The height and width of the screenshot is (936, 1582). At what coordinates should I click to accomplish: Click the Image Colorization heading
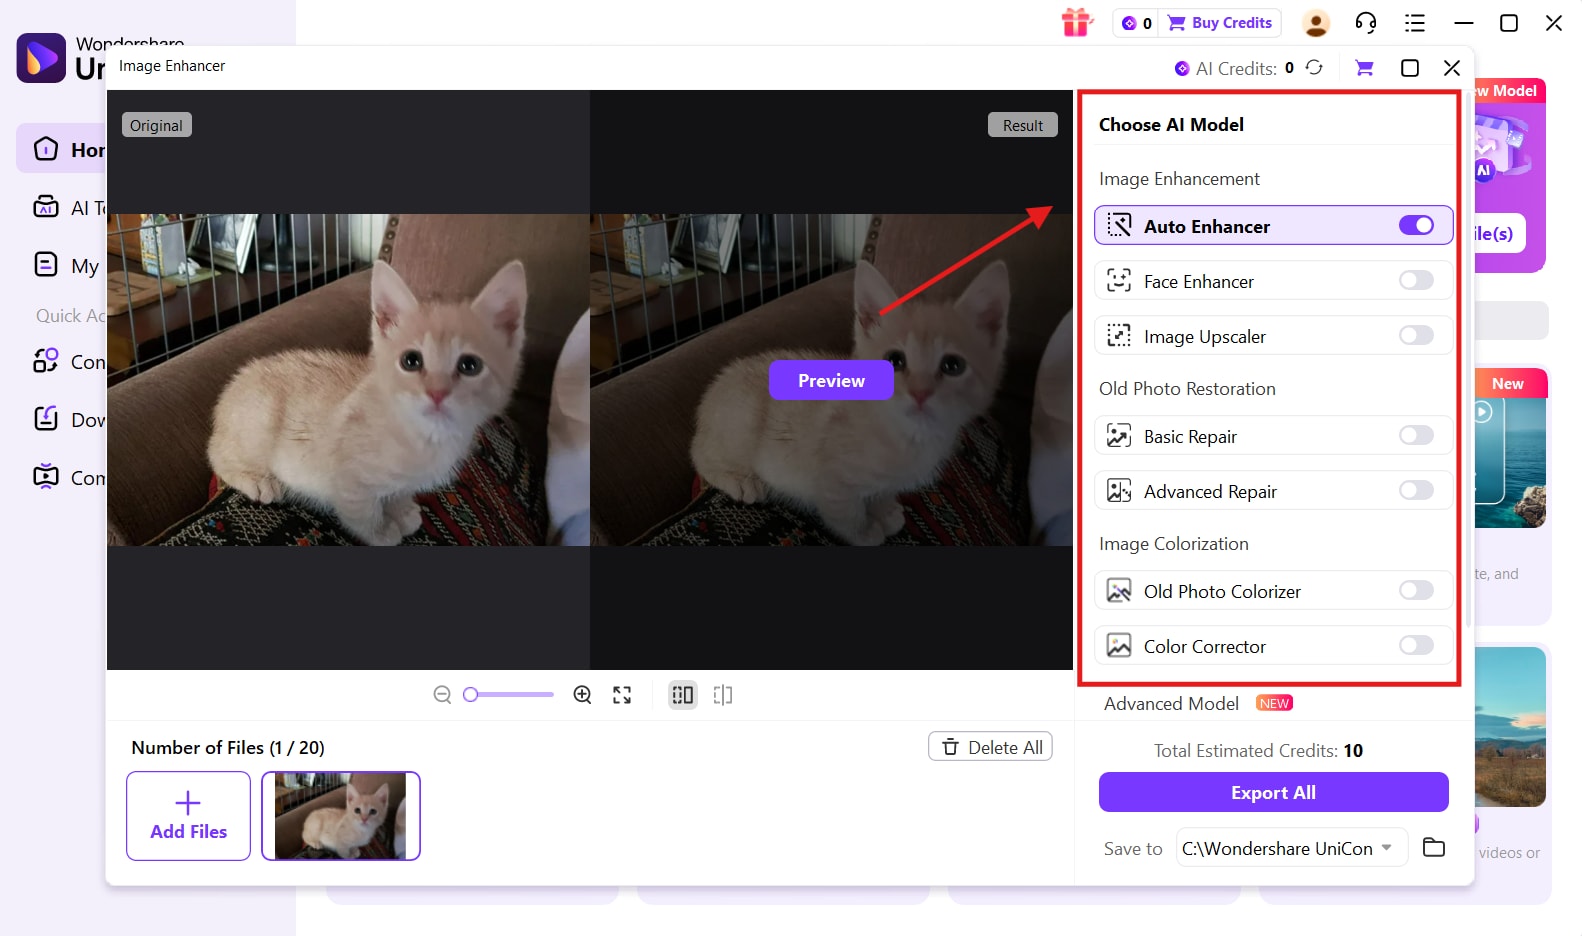pos(1174,544)
